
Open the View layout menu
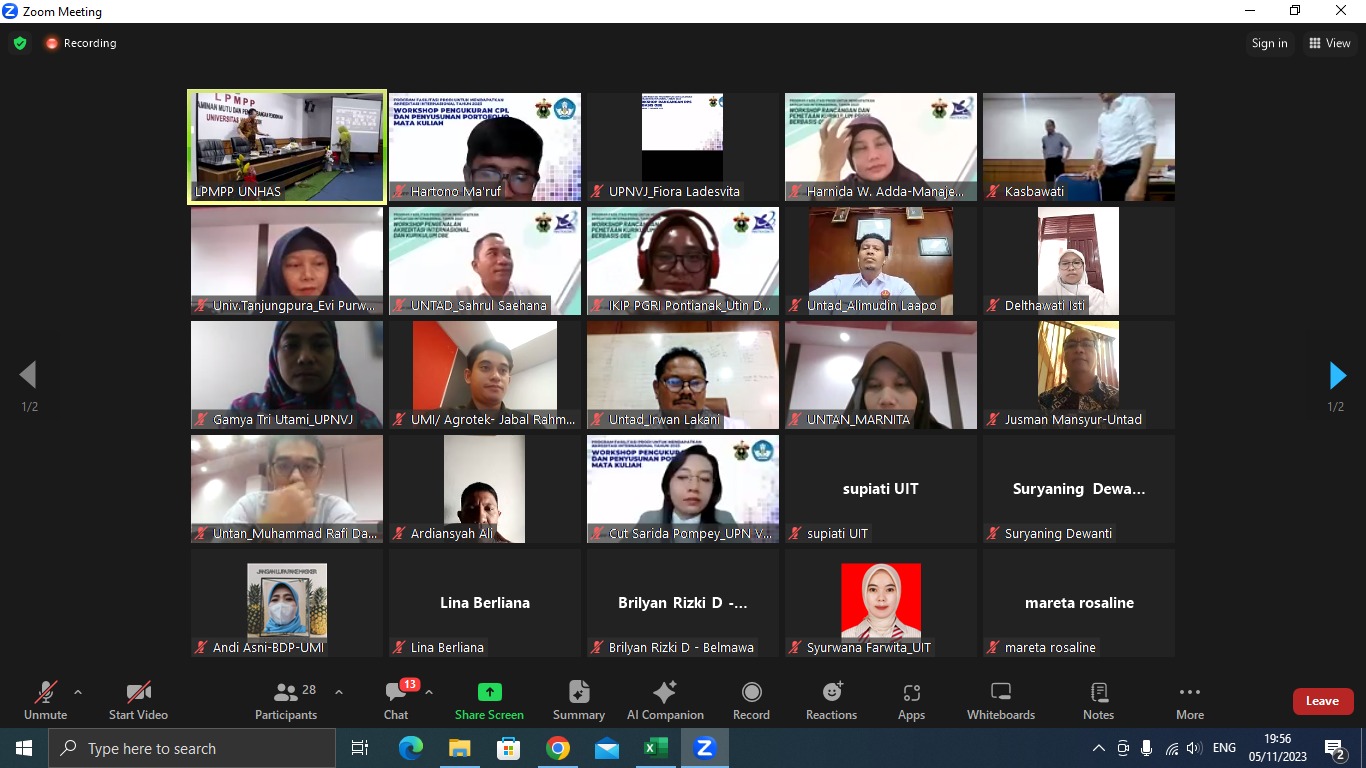1329,43
